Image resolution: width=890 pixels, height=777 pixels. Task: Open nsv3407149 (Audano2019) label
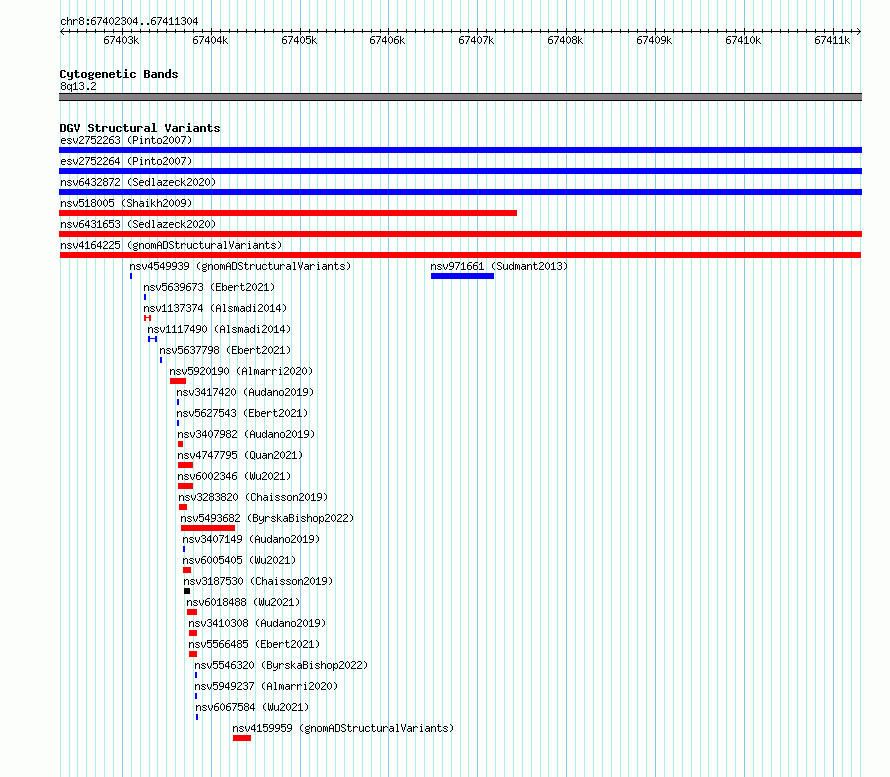pos(251,539)
